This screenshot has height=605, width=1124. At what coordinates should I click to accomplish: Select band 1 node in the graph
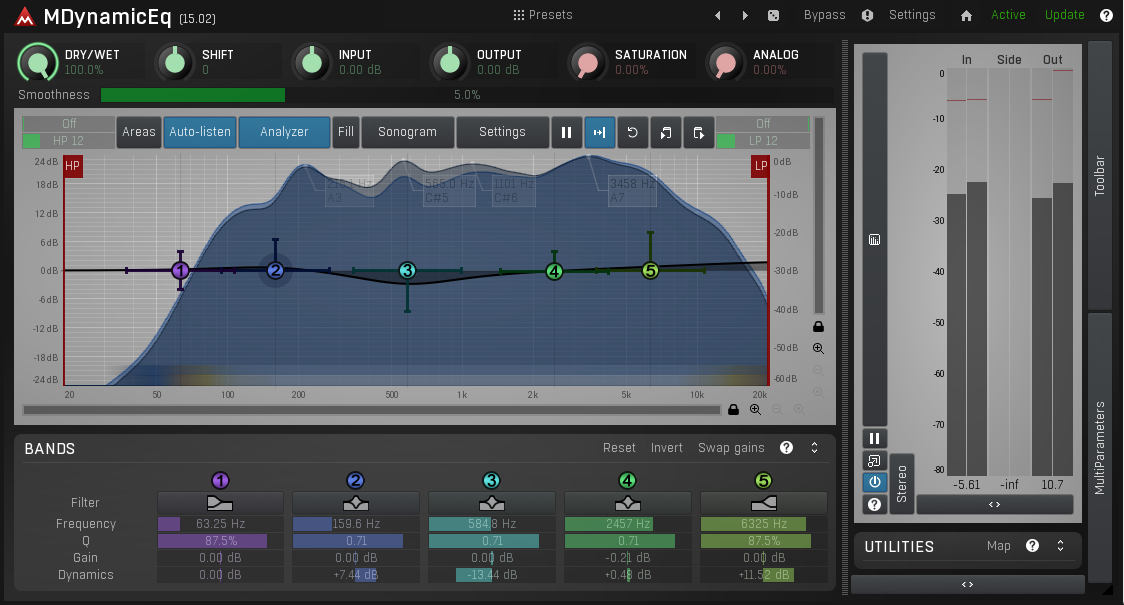[181, 270]
